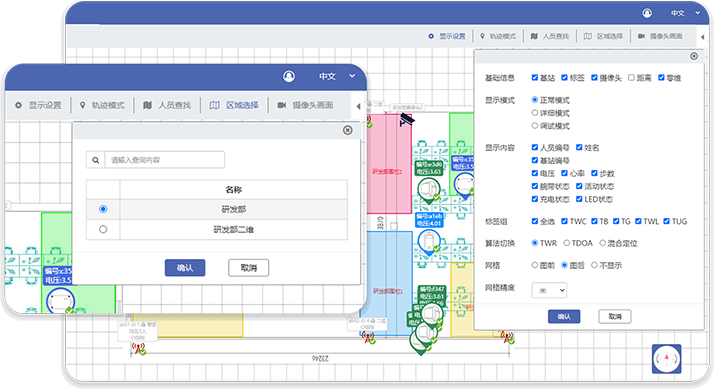The height and width of the screenshot is (389, 714).
Task: Toggle the 电压 checkbox
Action: pos(535,173)
